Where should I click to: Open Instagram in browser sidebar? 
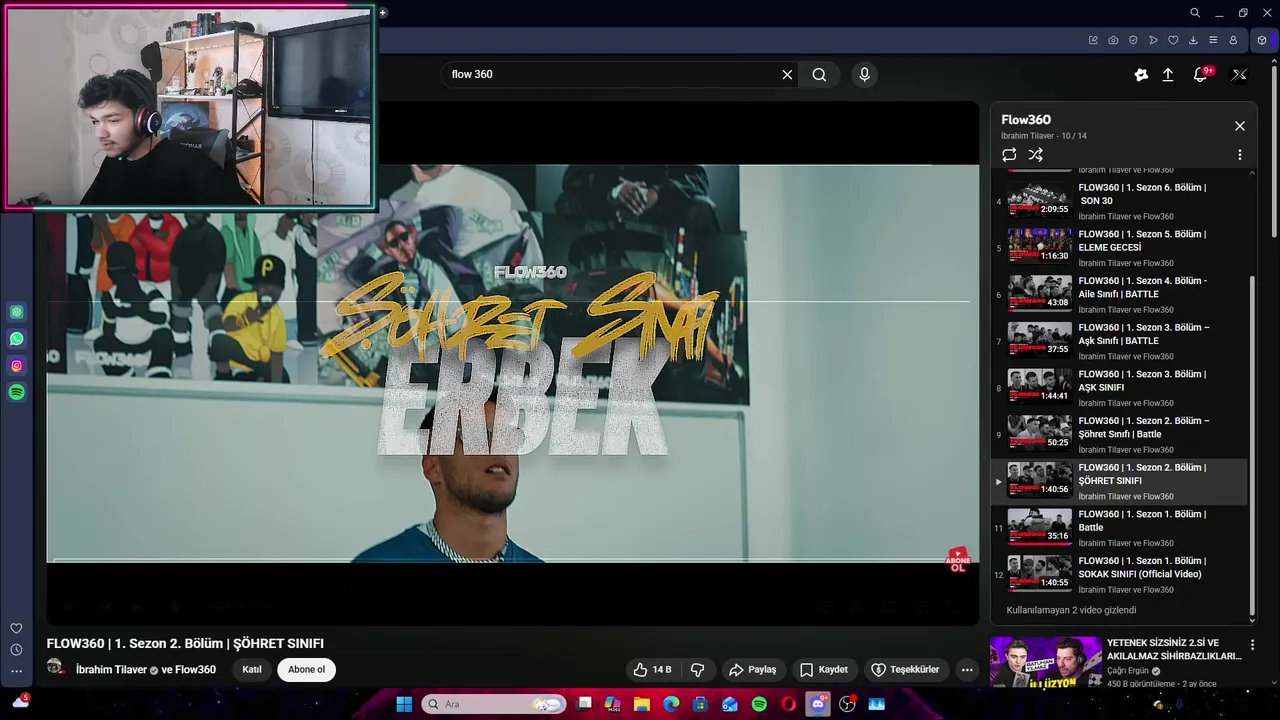click(x=16, y=366)
